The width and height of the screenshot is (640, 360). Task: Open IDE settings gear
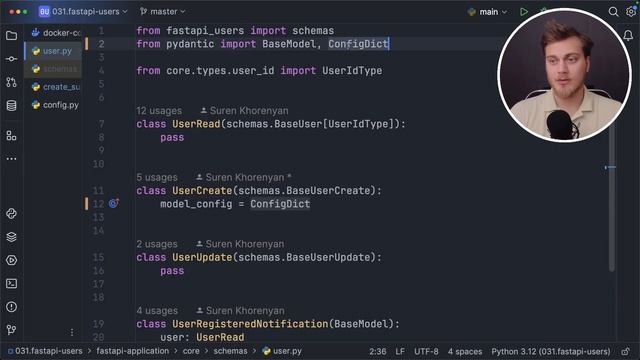(x=631, y=12)
